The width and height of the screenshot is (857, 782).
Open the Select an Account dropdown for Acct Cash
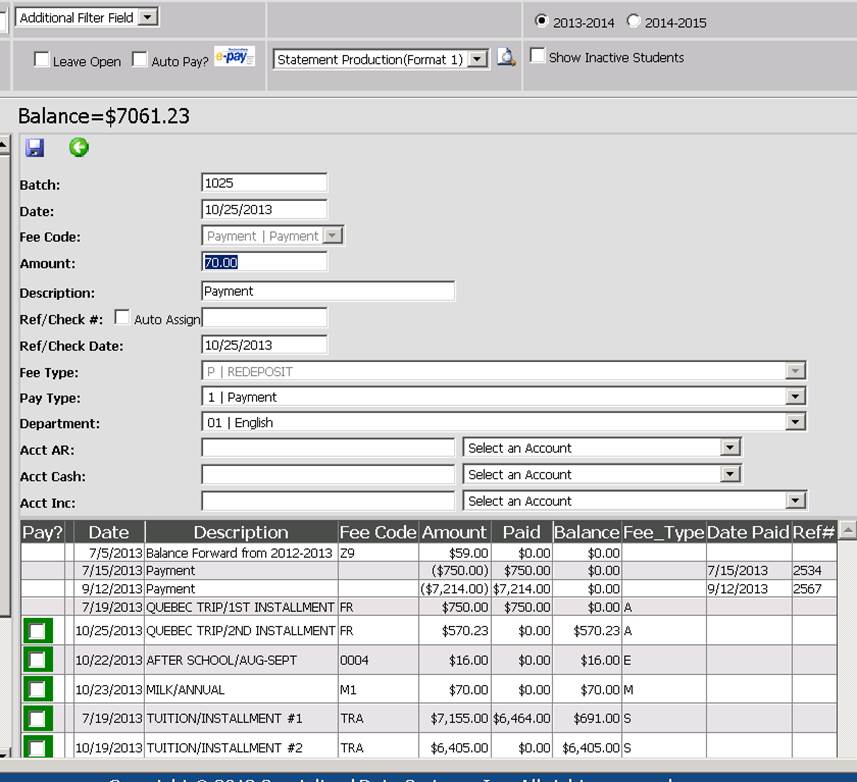coord(729,474)
